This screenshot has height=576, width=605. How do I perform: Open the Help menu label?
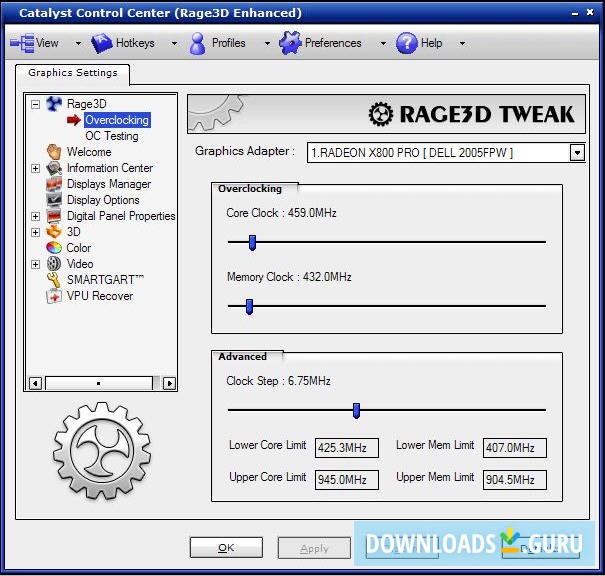(x=431, y=43)
